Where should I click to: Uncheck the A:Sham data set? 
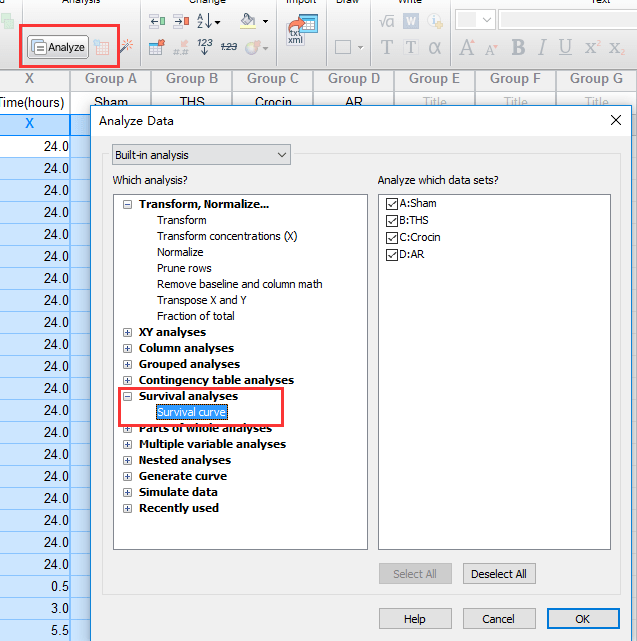click(x=391, y=204)
